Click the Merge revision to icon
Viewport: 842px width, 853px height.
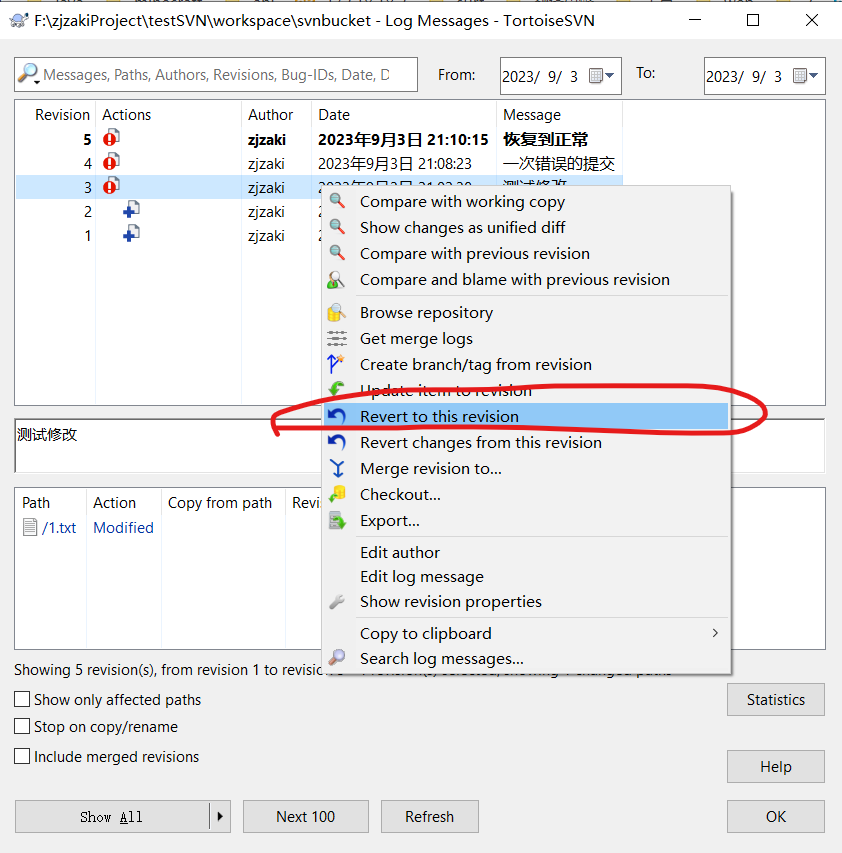(337, 468)
